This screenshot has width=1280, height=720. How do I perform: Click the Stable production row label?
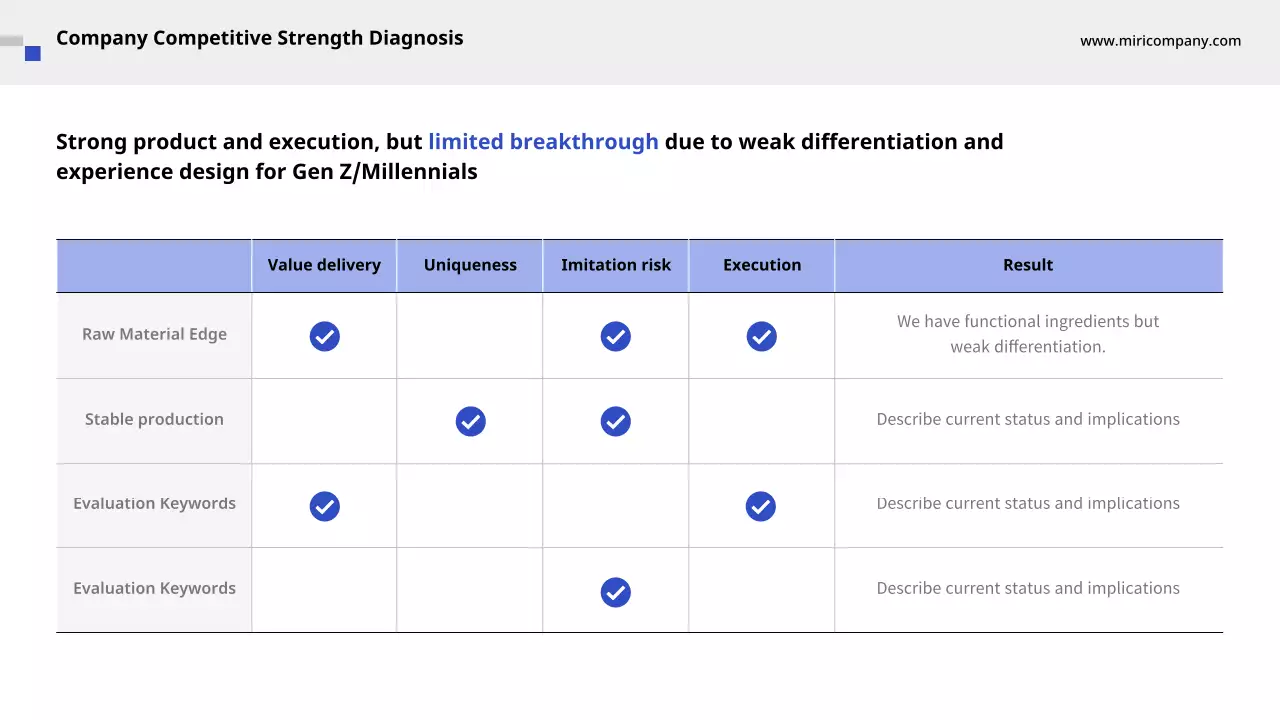[x=154, y=419]
